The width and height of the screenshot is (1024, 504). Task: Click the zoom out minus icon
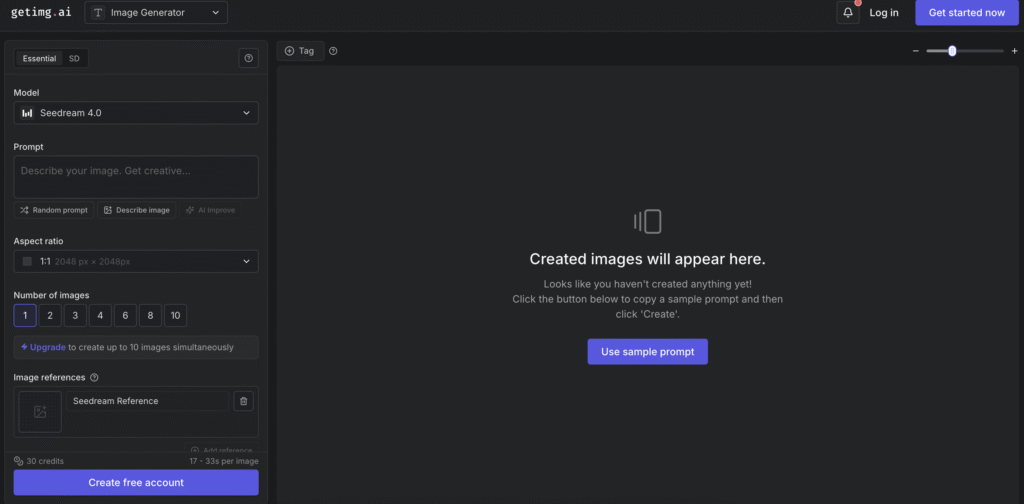pos(915,51)
